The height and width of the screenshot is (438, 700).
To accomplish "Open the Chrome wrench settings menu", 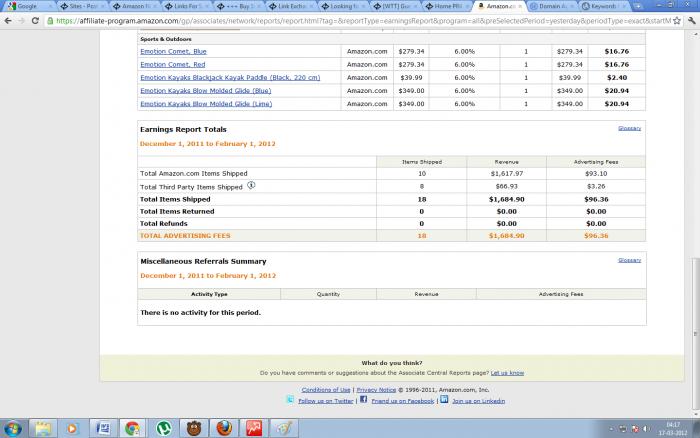I will (692, 21).
